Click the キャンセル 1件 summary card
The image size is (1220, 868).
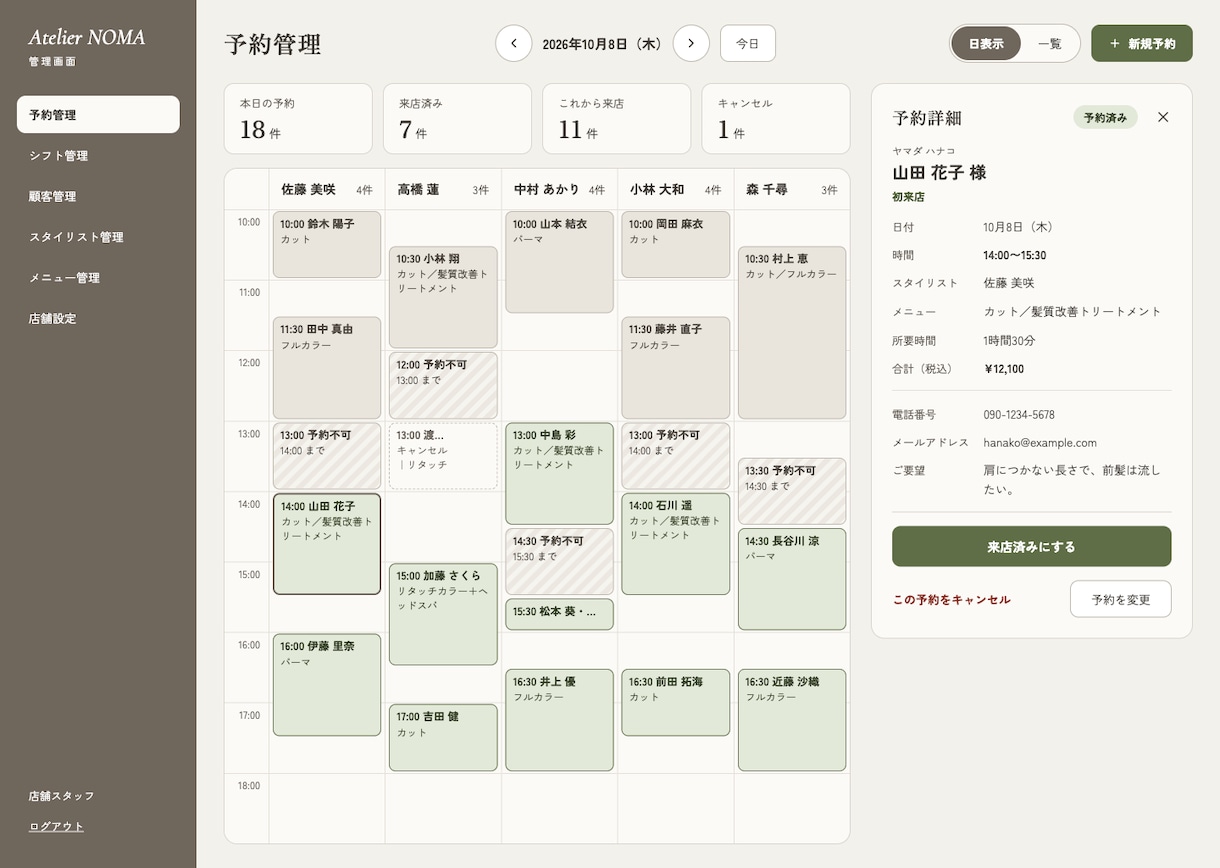point(776,119)
